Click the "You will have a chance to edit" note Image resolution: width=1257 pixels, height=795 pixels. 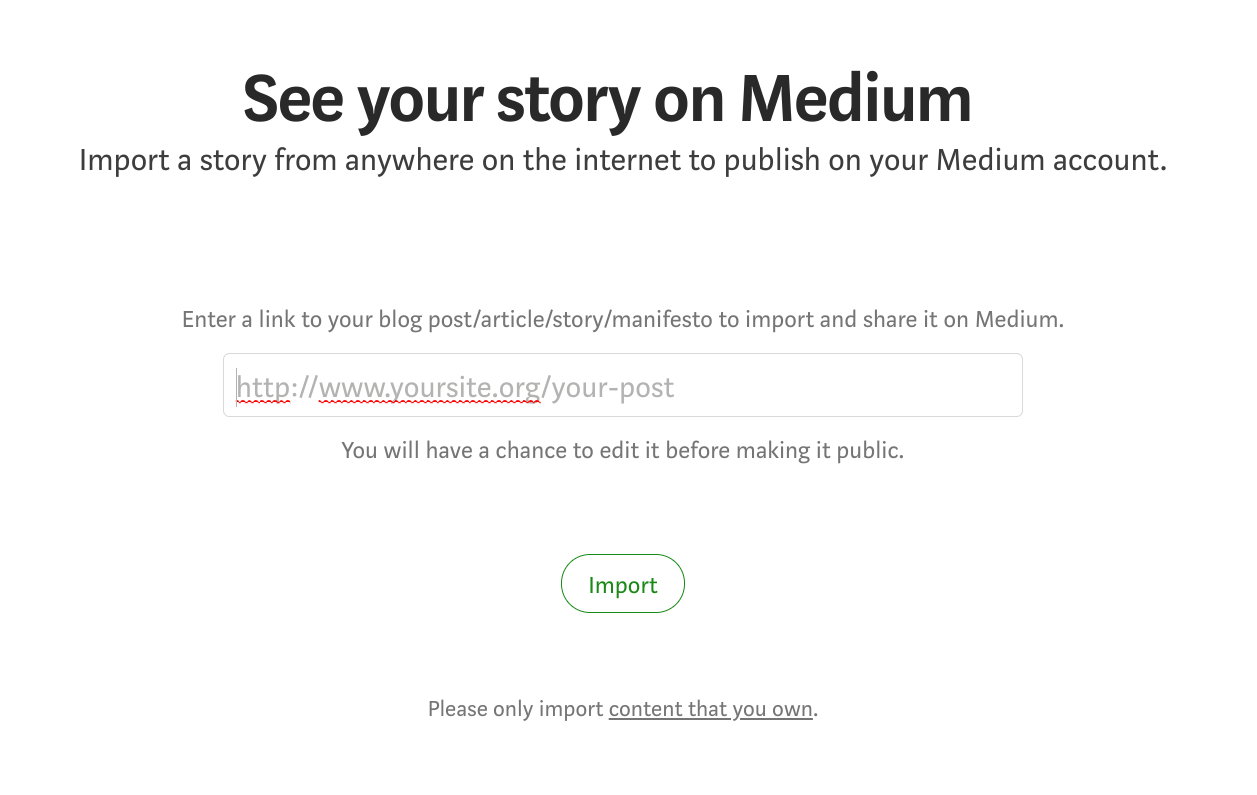[622, 450]
